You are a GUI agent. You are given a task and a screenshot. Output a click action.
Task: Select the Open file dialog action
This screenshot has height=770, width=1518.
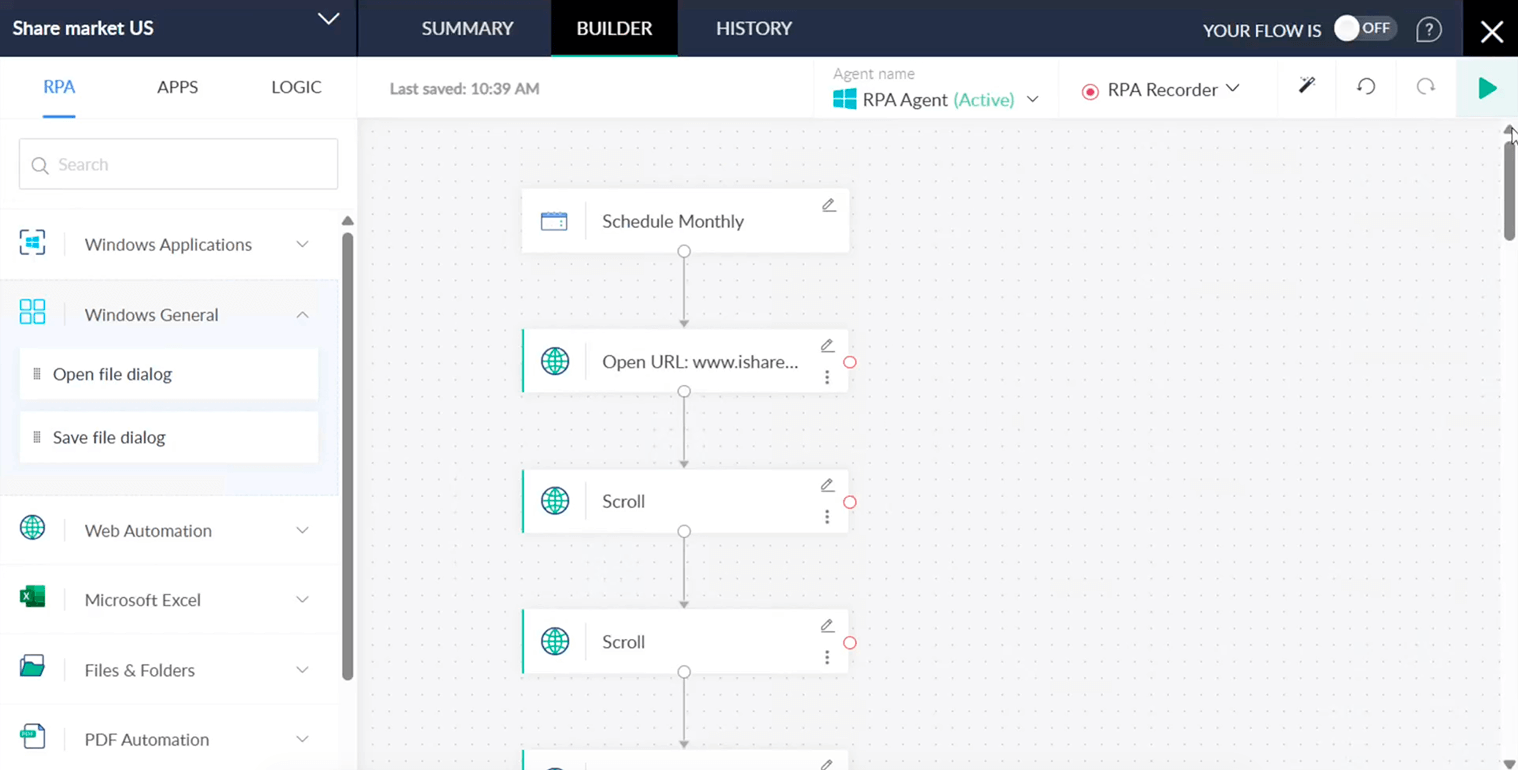(x=110, y=372)
